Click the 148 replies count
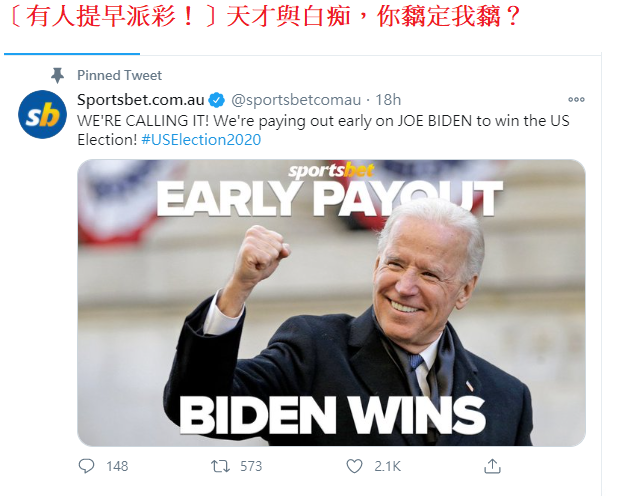 click(x=117, y=466)
